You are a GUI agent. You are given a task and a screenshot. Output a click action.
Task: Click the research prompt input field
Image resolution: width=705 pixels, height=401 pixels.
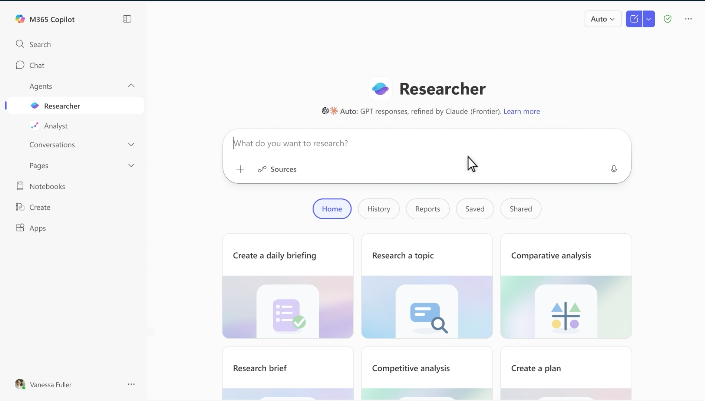click(x=420, y=143)
